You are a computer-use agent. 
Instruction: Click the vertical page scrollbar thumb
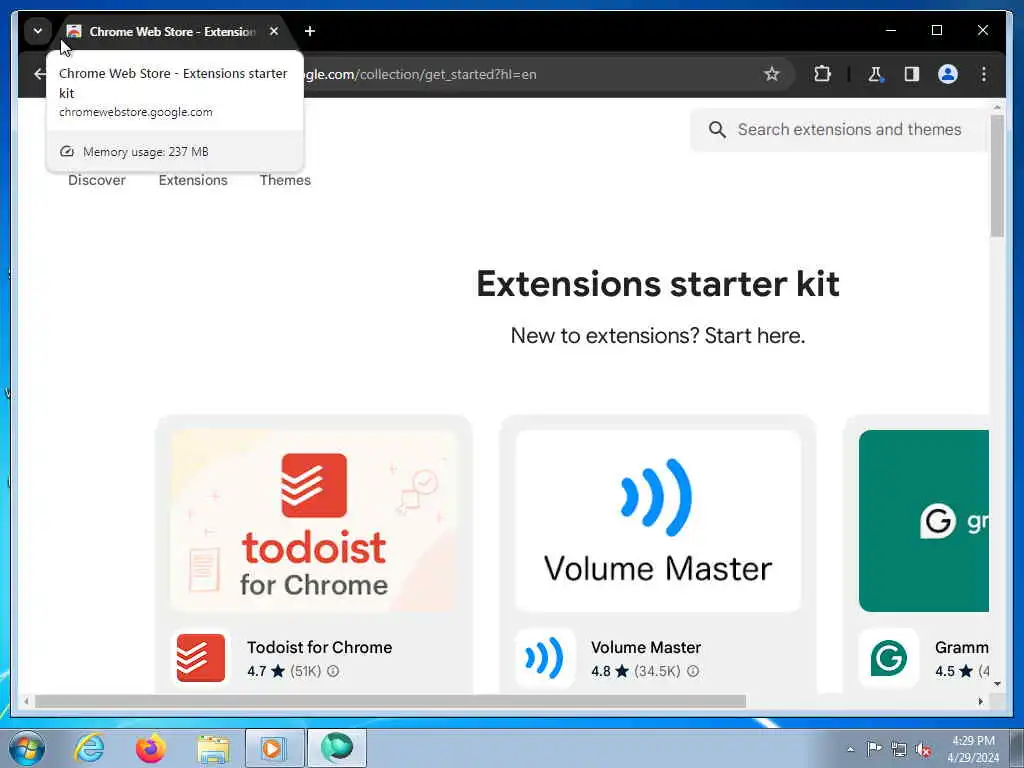(x=997, y=176)
